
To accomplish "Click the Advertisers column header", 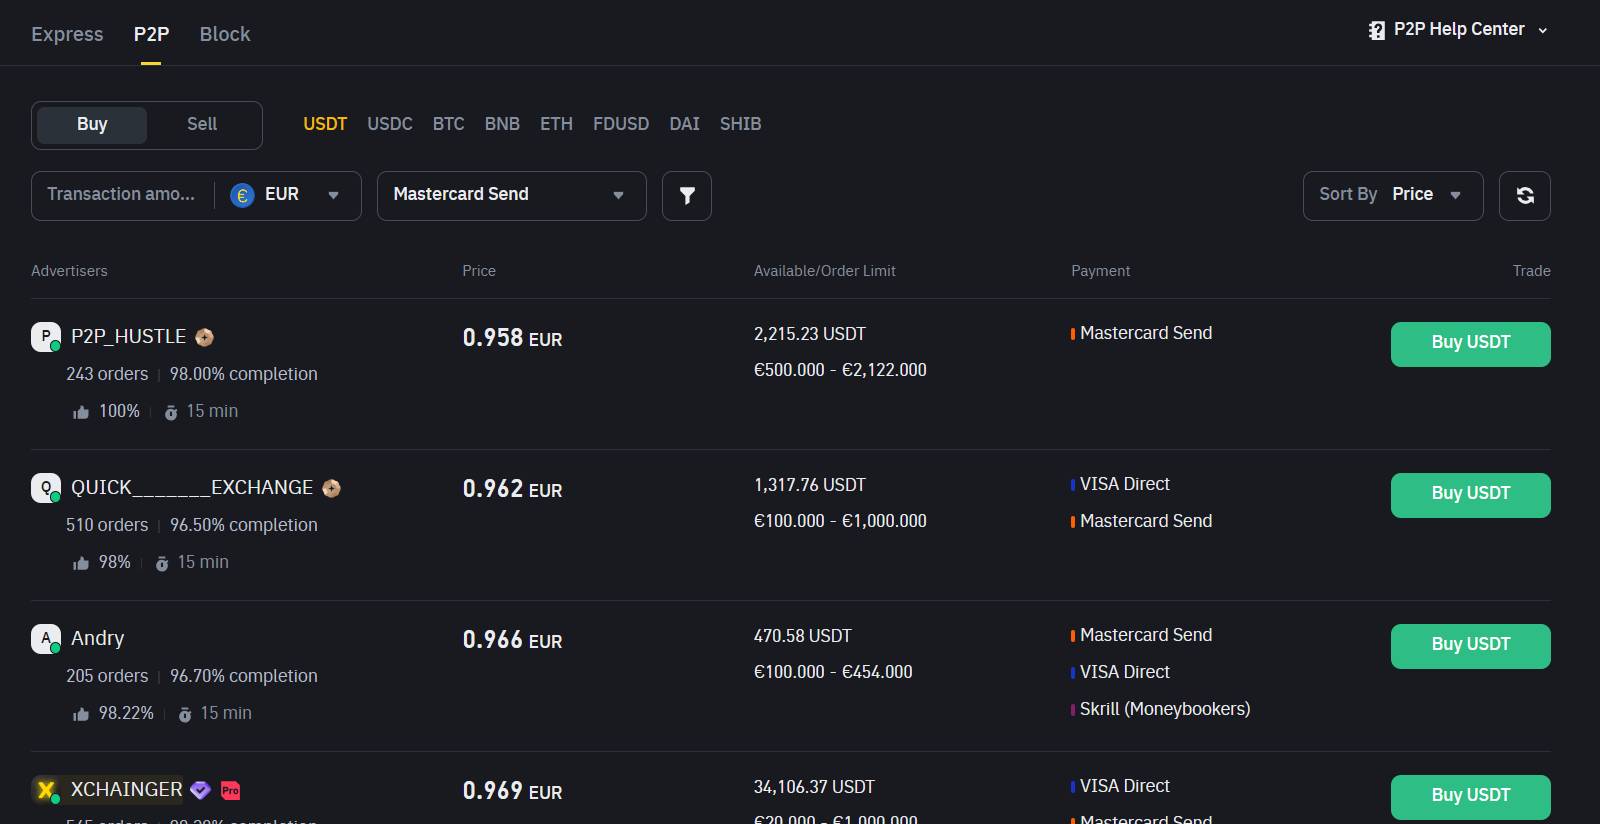I will pos(69,271).
